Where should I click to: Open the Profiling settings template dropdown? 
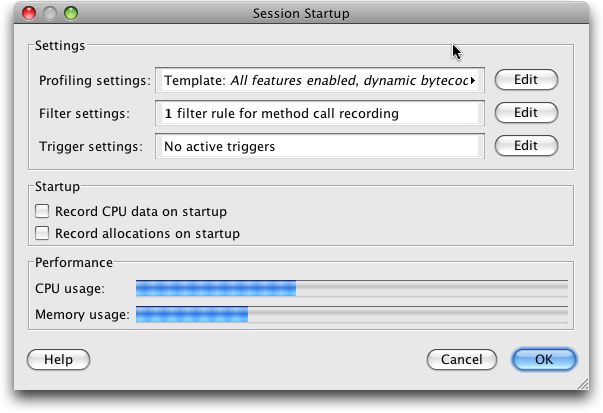[318, 80]
